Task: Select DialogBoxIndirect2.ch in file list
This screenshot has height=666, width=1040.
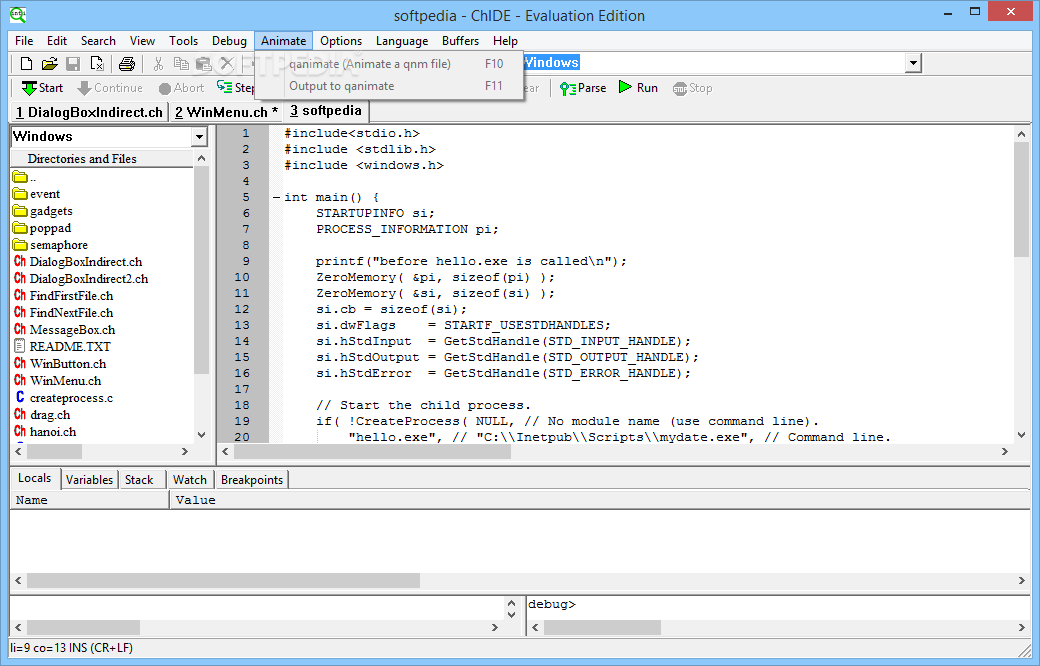Action: 81,279
